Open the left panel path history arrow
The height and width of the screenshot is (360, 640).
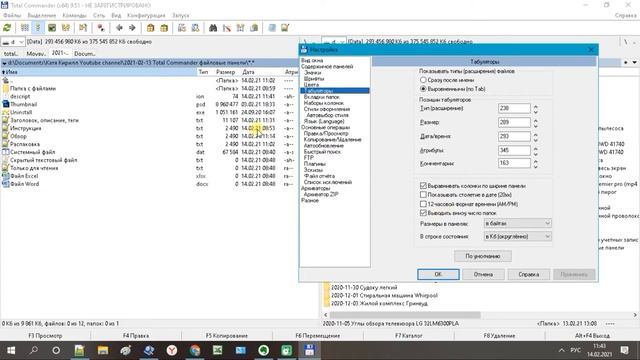(4, 63)
